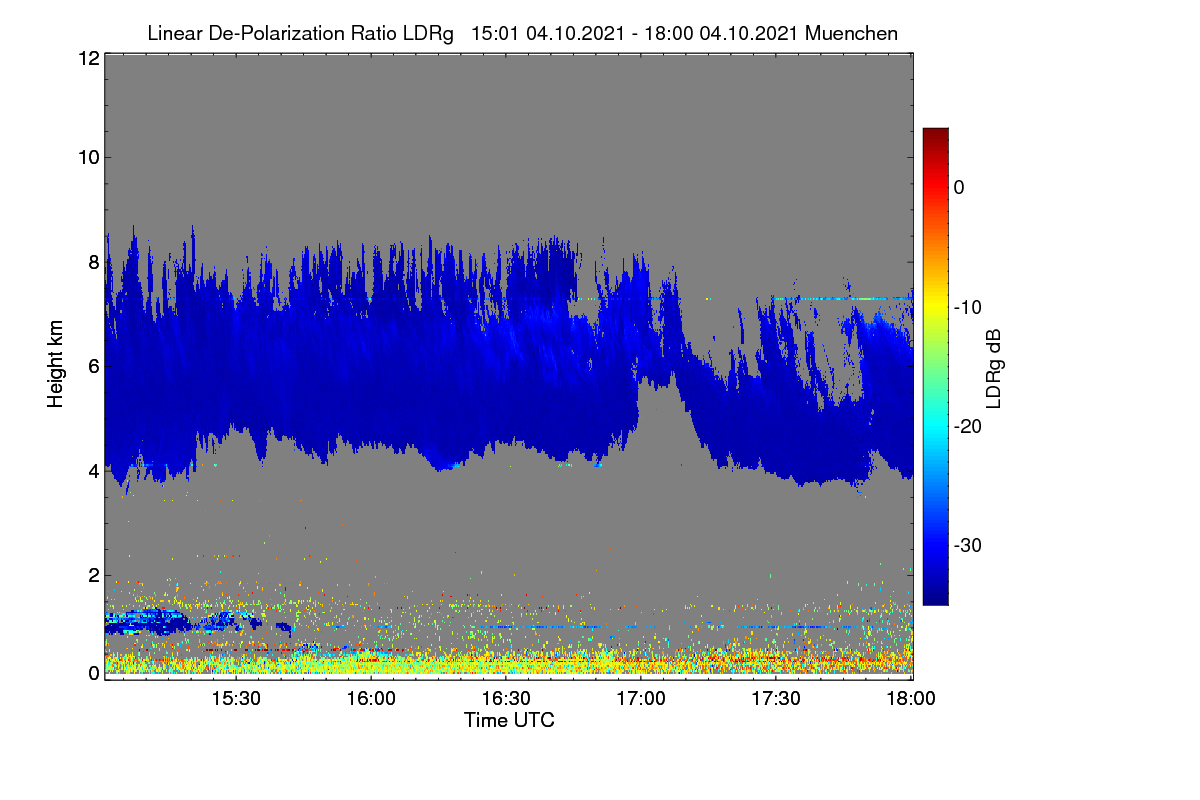
Task: Click the yellow -10 dB colorbar region
Action: click(x=935, y=307)
